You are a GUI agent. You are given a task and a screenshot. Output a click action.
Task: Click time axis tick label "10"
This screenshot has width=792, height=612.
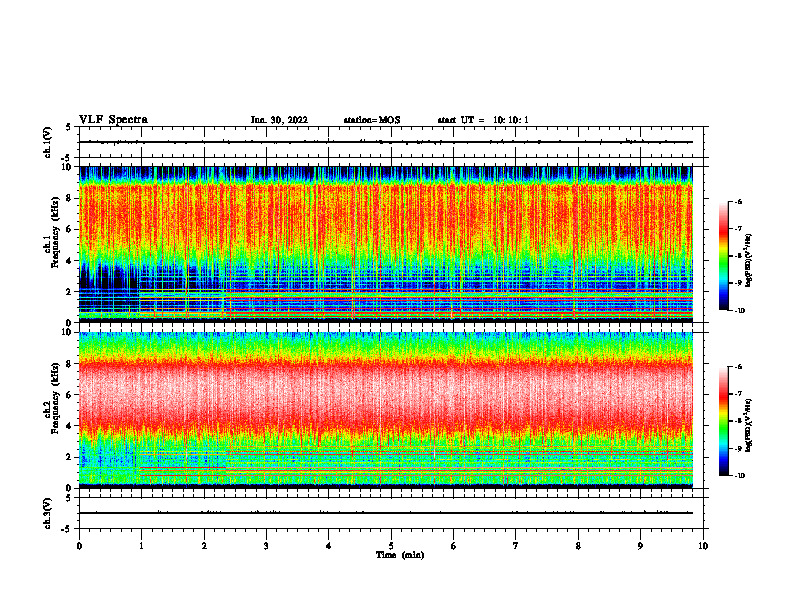(x=703, y=546)
